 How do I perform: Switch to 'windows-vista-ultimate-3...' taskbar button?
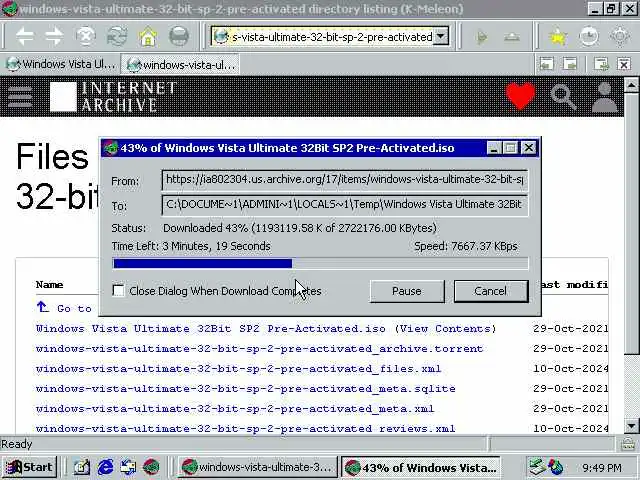(258, 467)
